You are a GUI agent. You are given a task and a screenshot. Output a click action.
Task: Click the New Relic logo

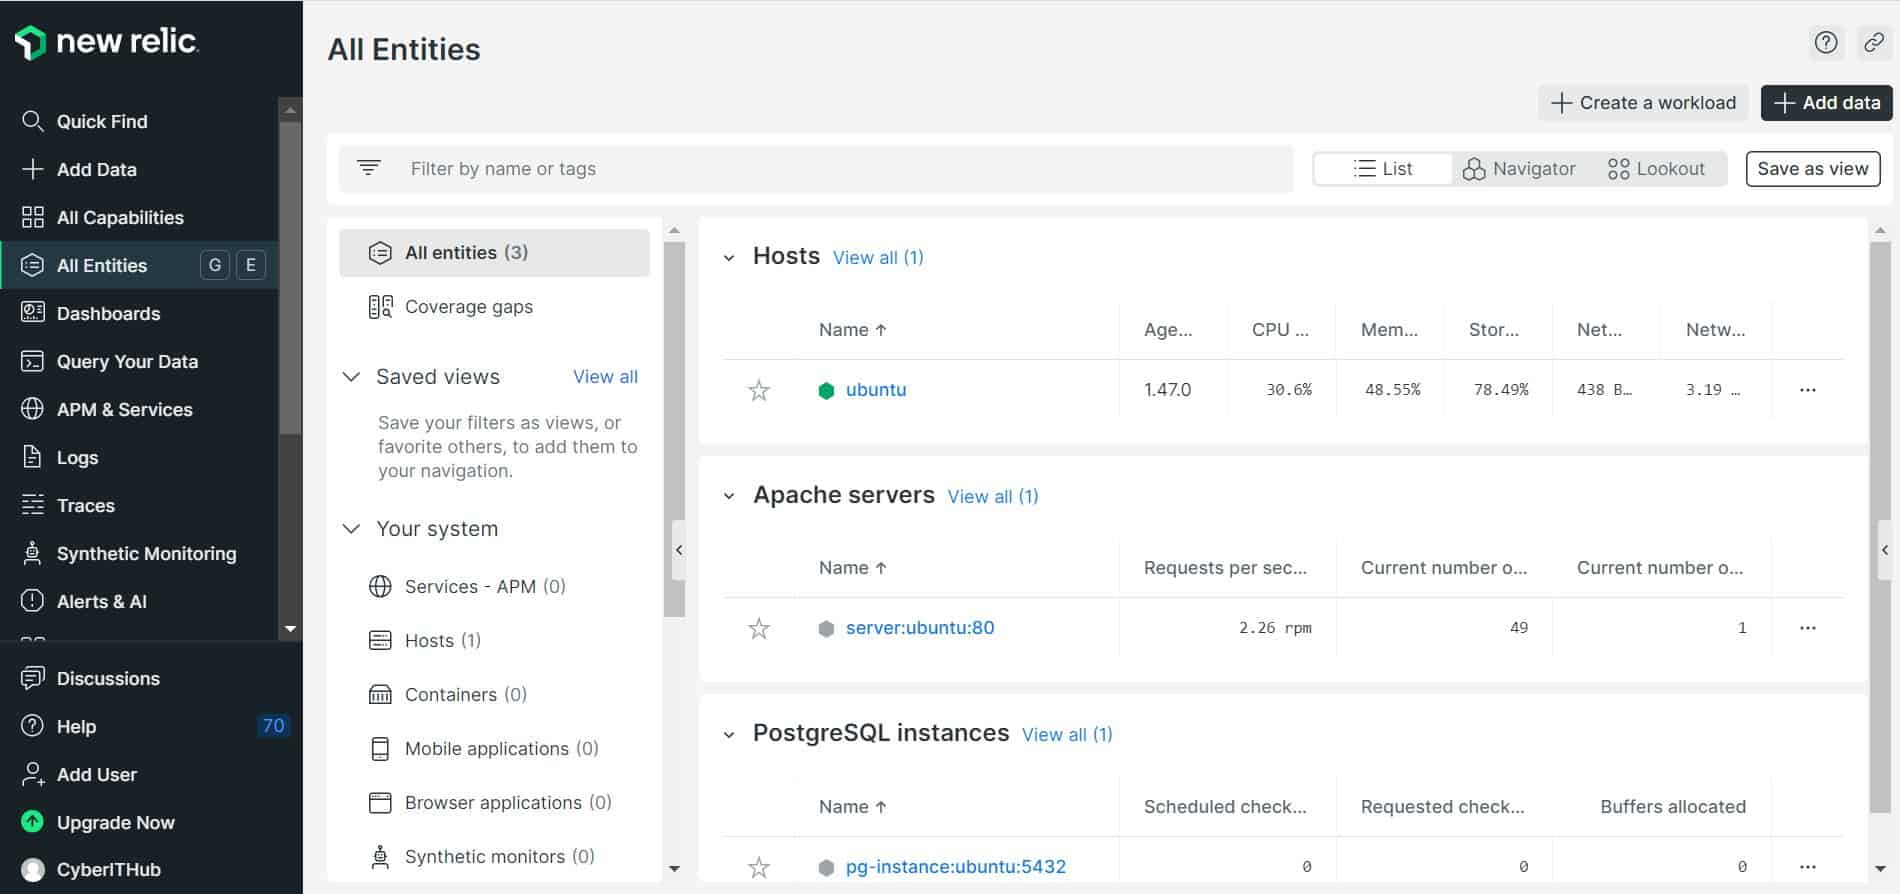coord(106,42)
